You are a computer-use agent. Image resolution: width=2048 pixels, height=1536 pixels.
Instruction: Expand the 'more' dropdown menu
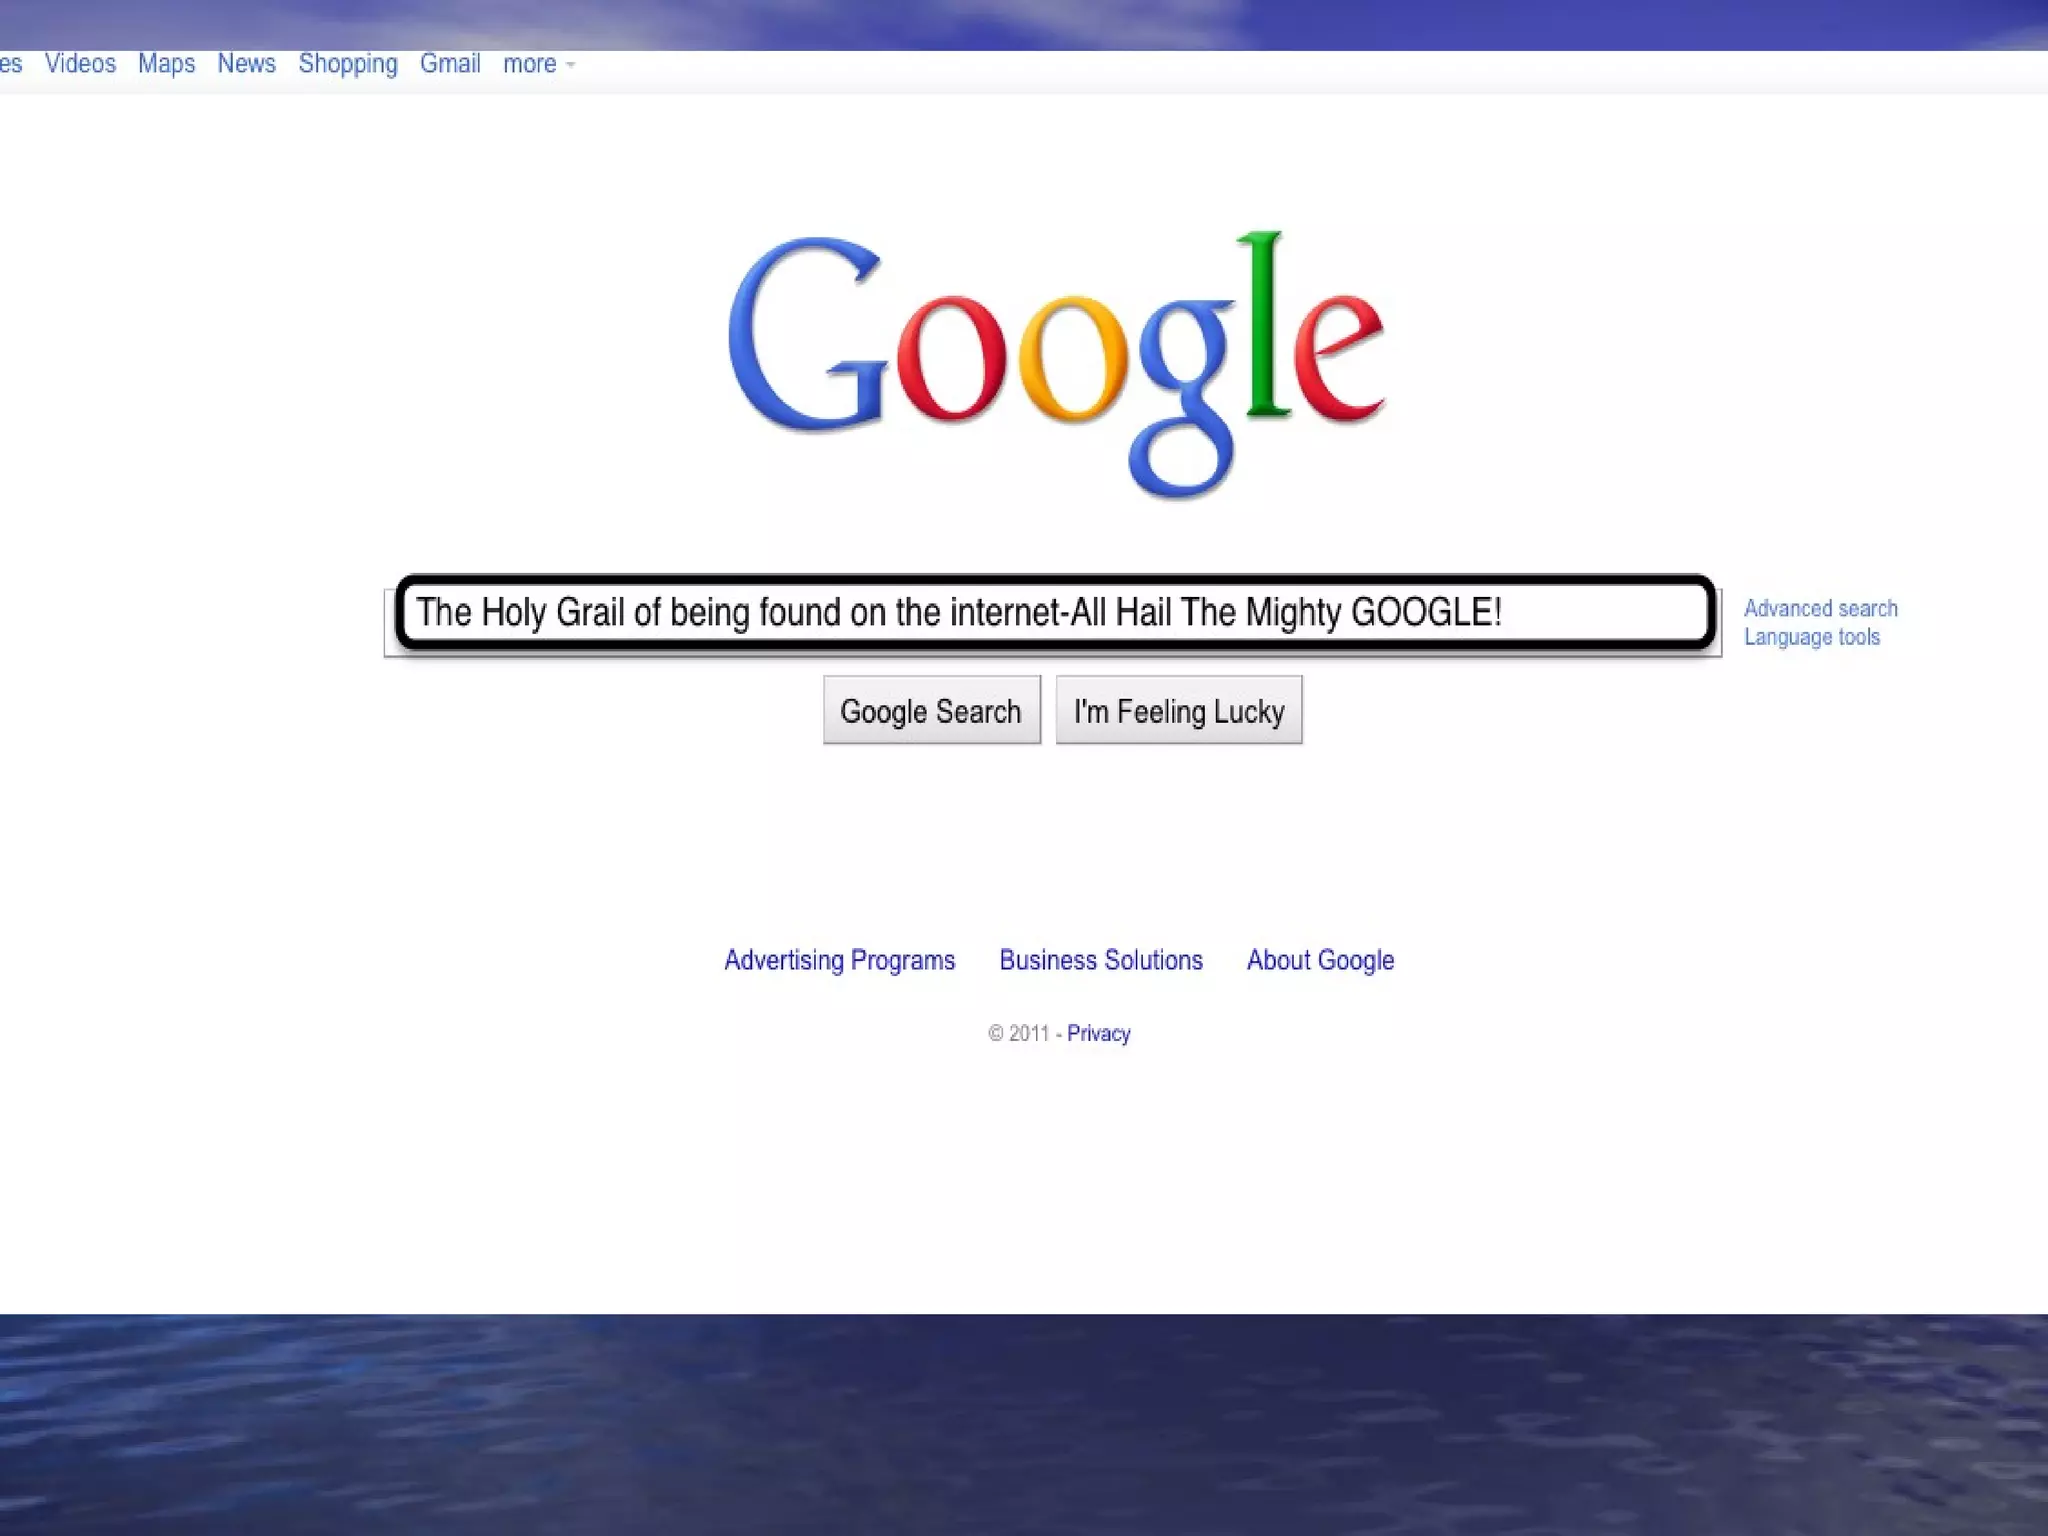(x=530, y=64)
